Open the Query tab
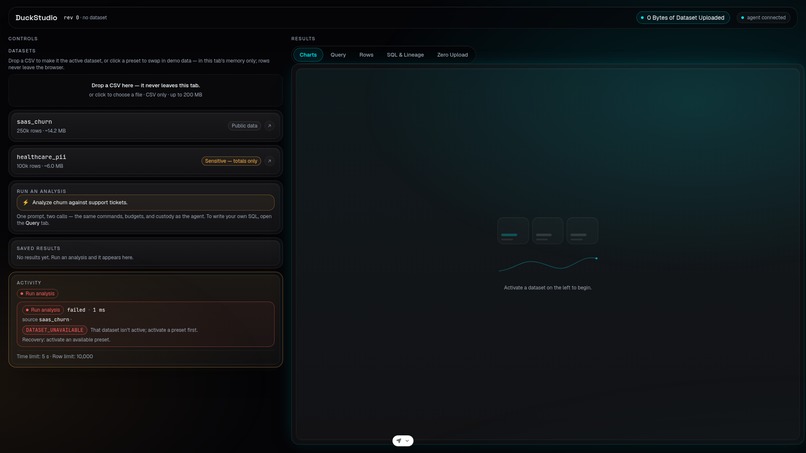 tap(338, 55)
